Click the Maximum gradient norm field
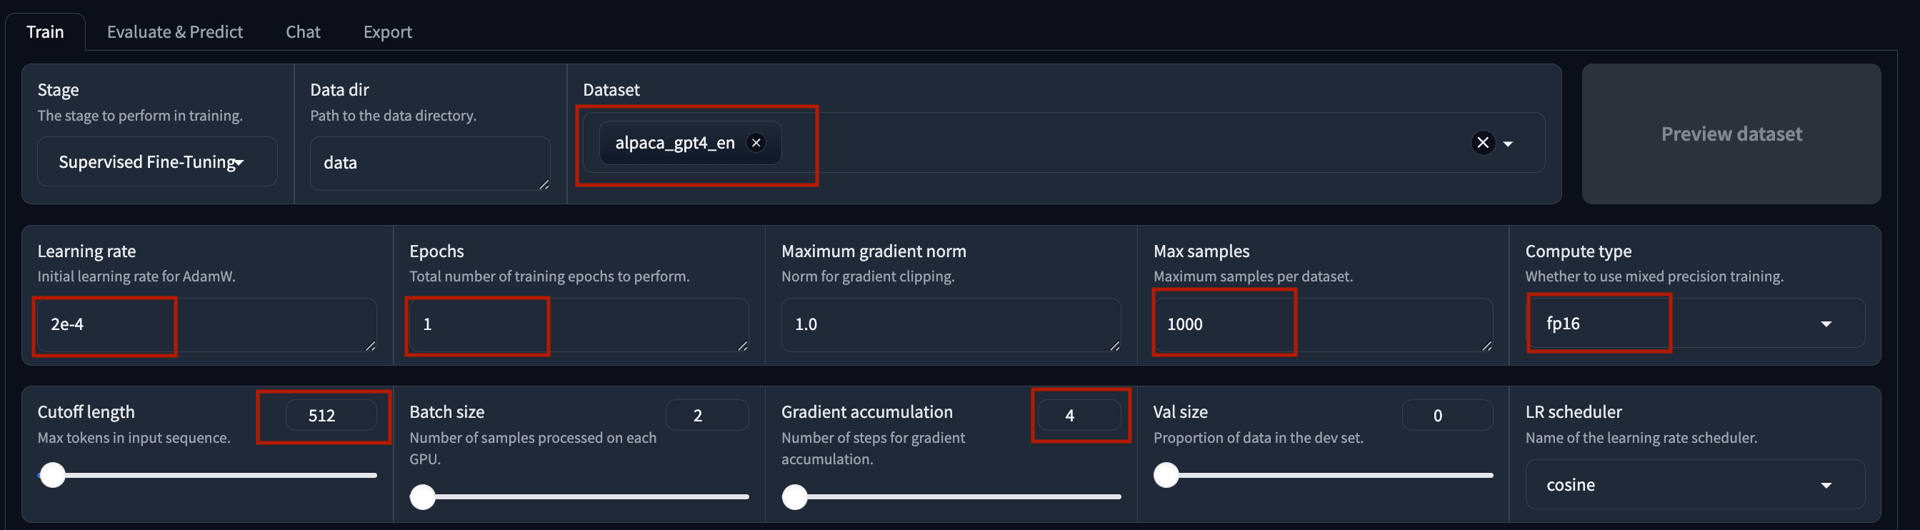Viewport: 1920px width, 530px height. [x=949, y=324]
